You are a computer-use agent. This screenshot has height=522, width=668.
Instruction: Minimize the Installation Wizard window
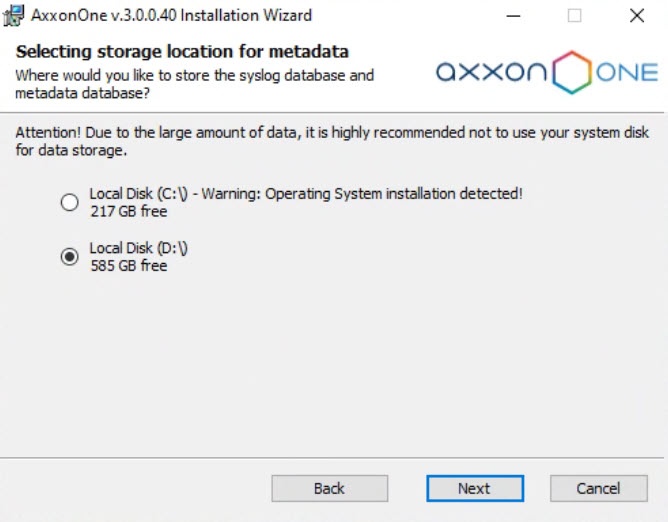coord(514,16)
